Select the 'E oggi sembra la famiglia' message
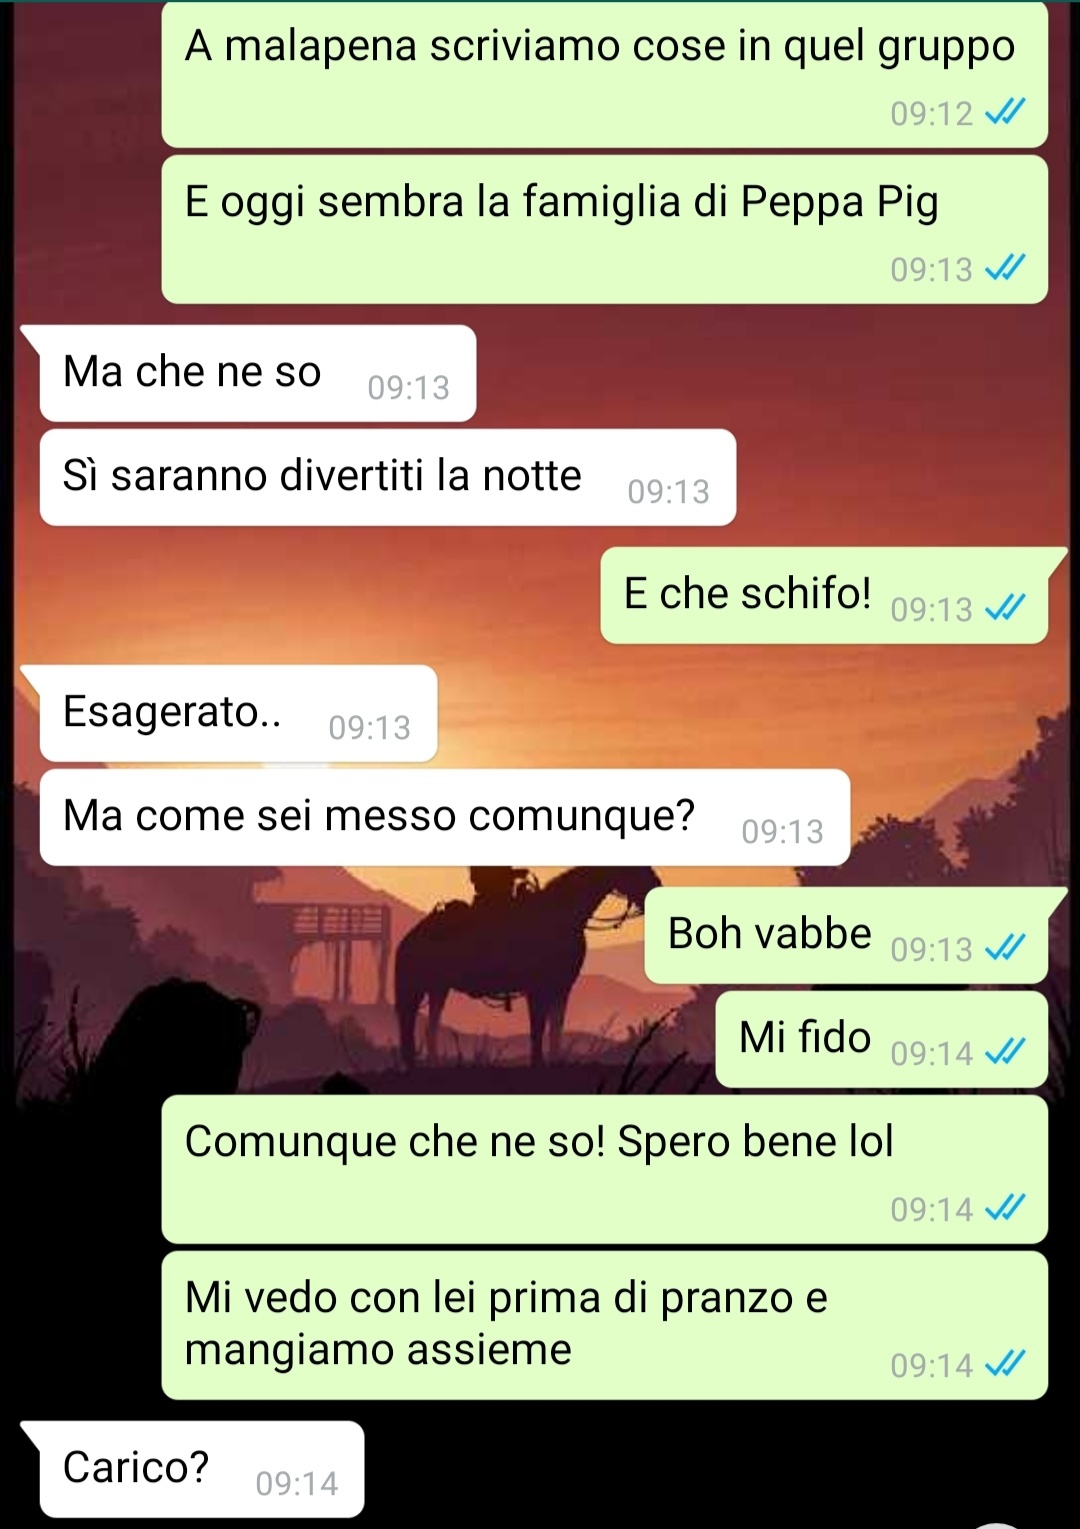This screenshot has height=1529, width=1080. coord(604,229)
